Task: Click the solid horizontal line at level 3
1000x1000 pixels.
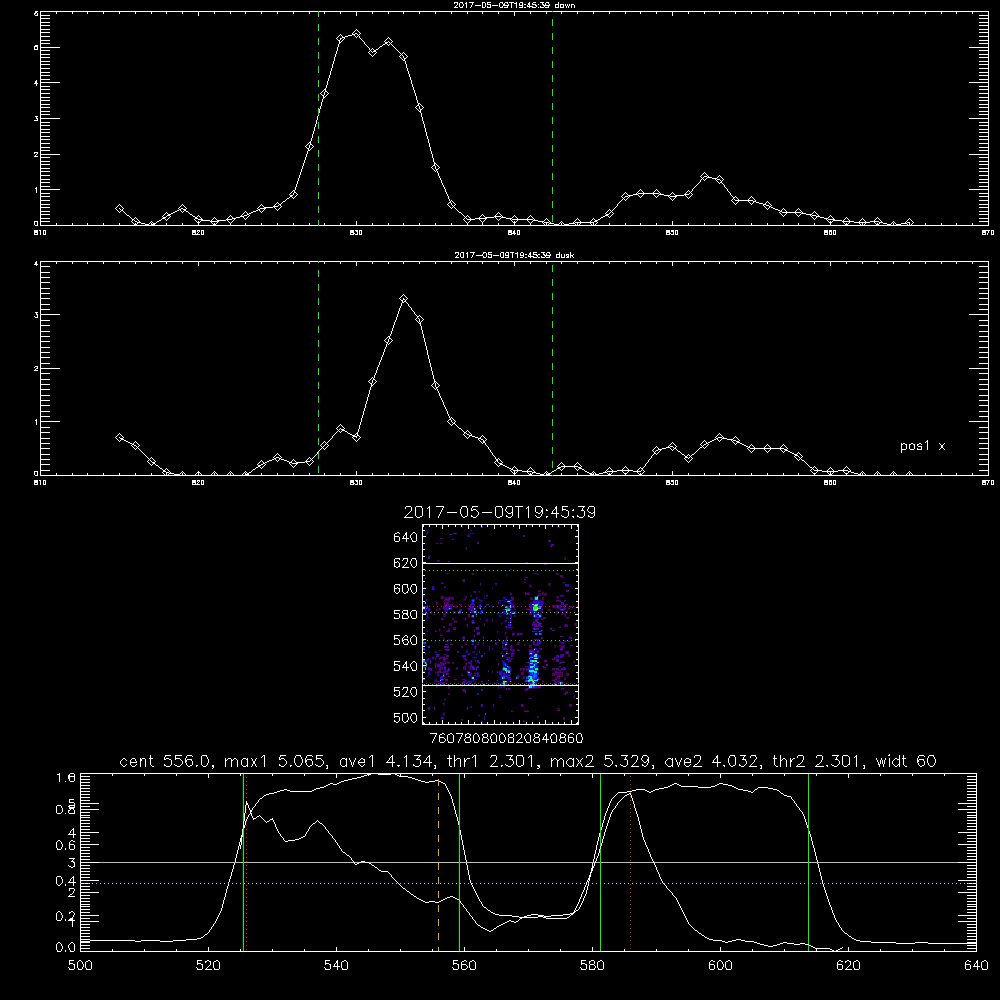Action: (528, 862)
